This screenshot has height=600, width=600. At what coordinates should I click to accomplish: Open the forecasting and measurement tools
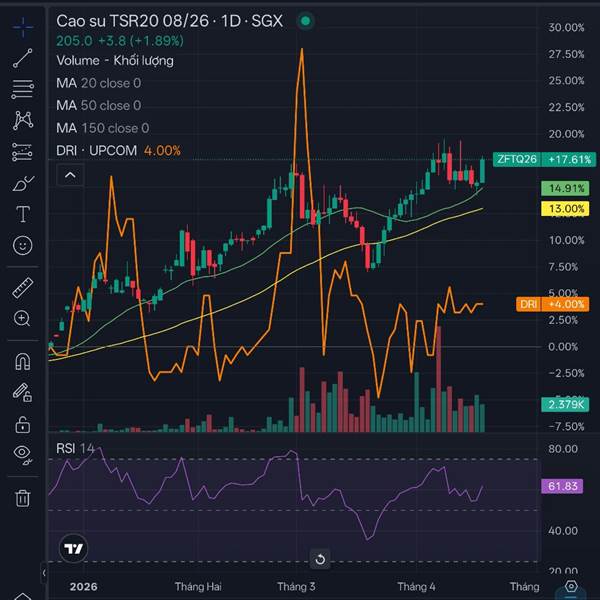[x=23, y=152]
